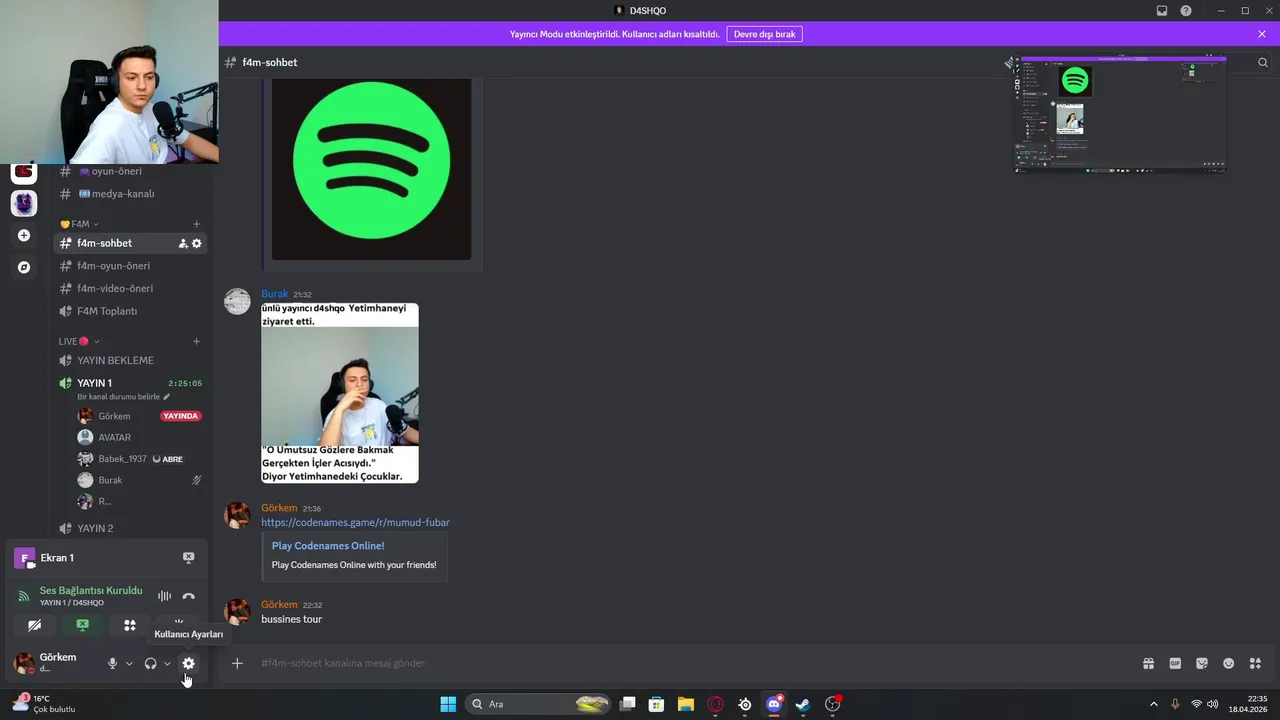Viewport: 1280px width, 720px height.
Task: Click Burak username in chat
Action: [274, 294]
